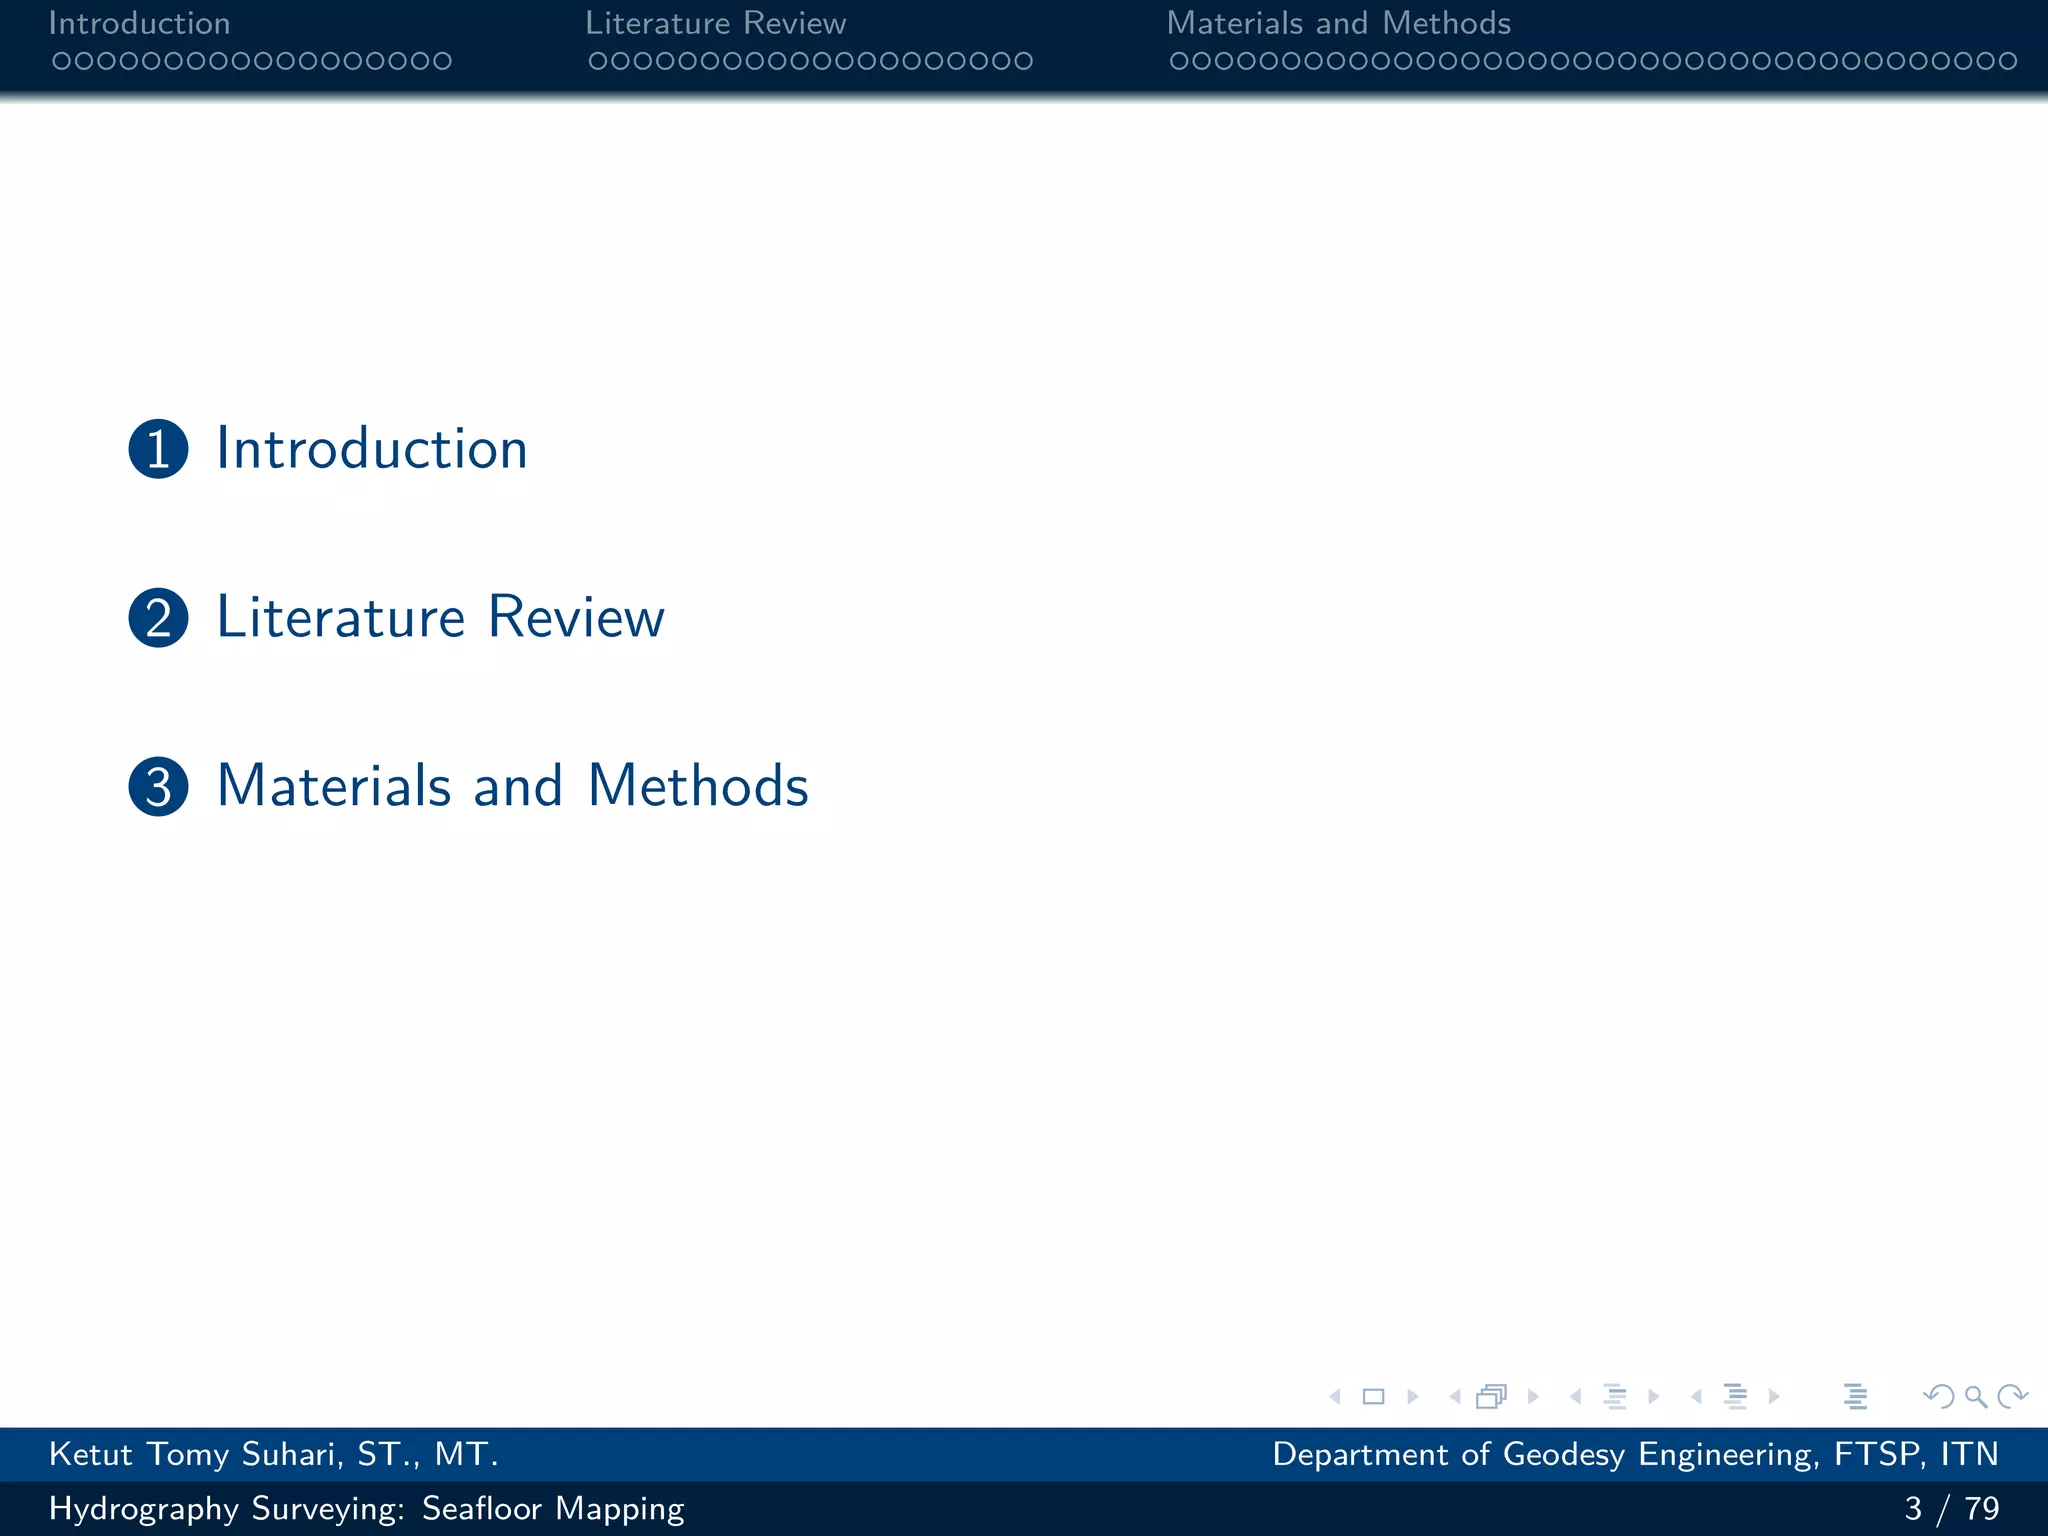Click the subsection navigation icon

(x=1615, y=1396)
